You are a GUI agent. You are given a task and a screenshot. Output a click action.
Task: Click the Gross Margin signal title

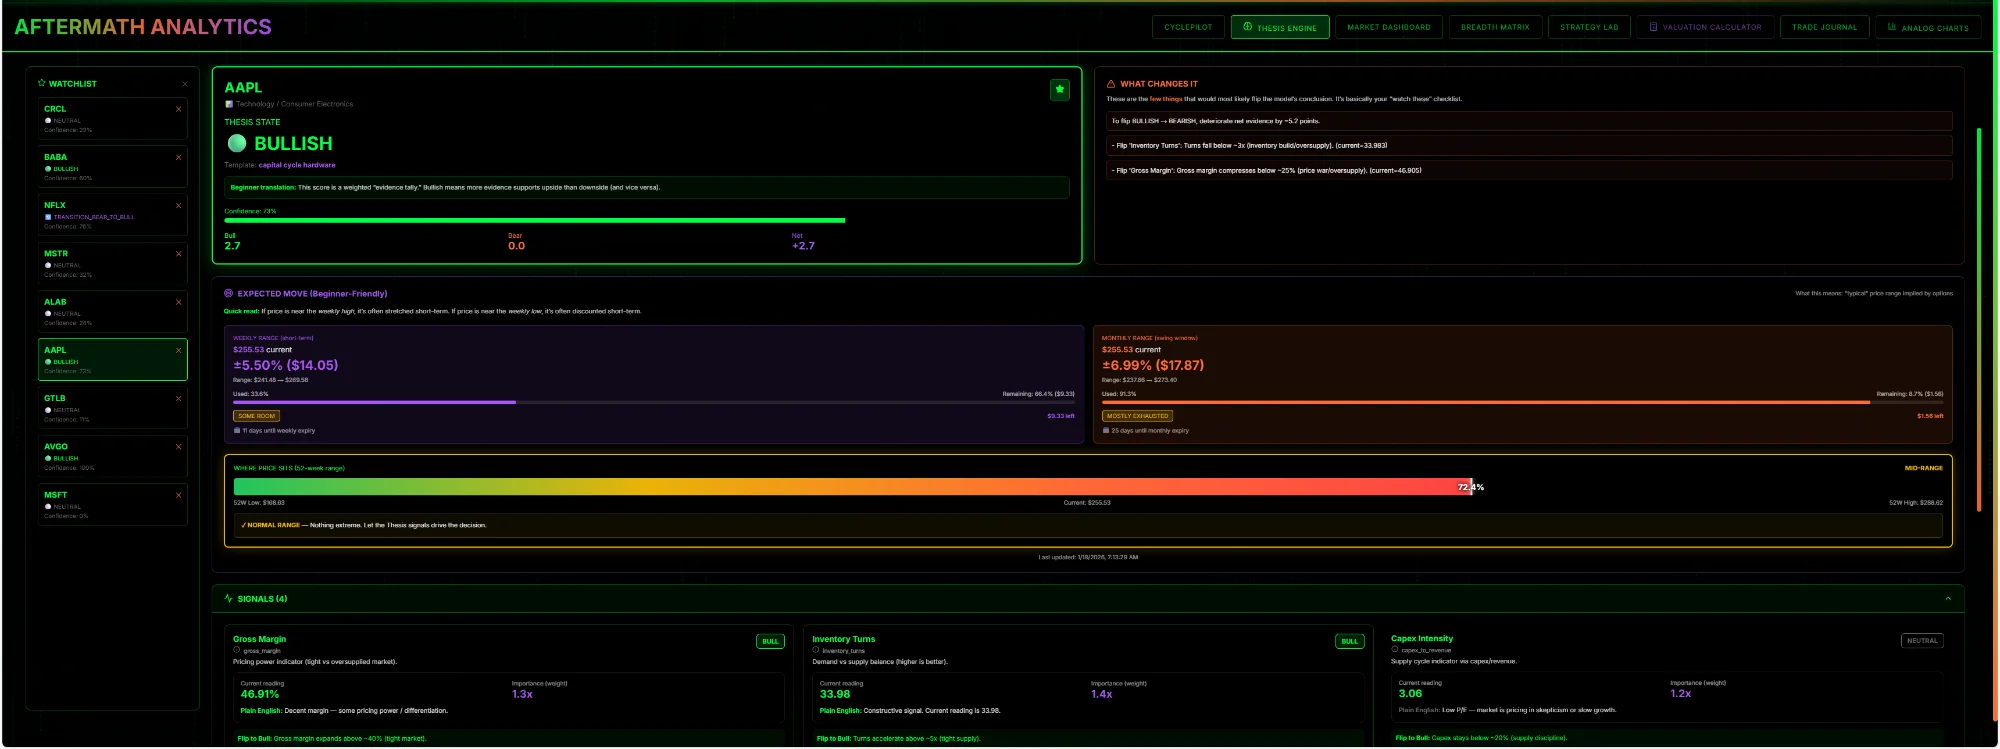[x=260, y=639]
